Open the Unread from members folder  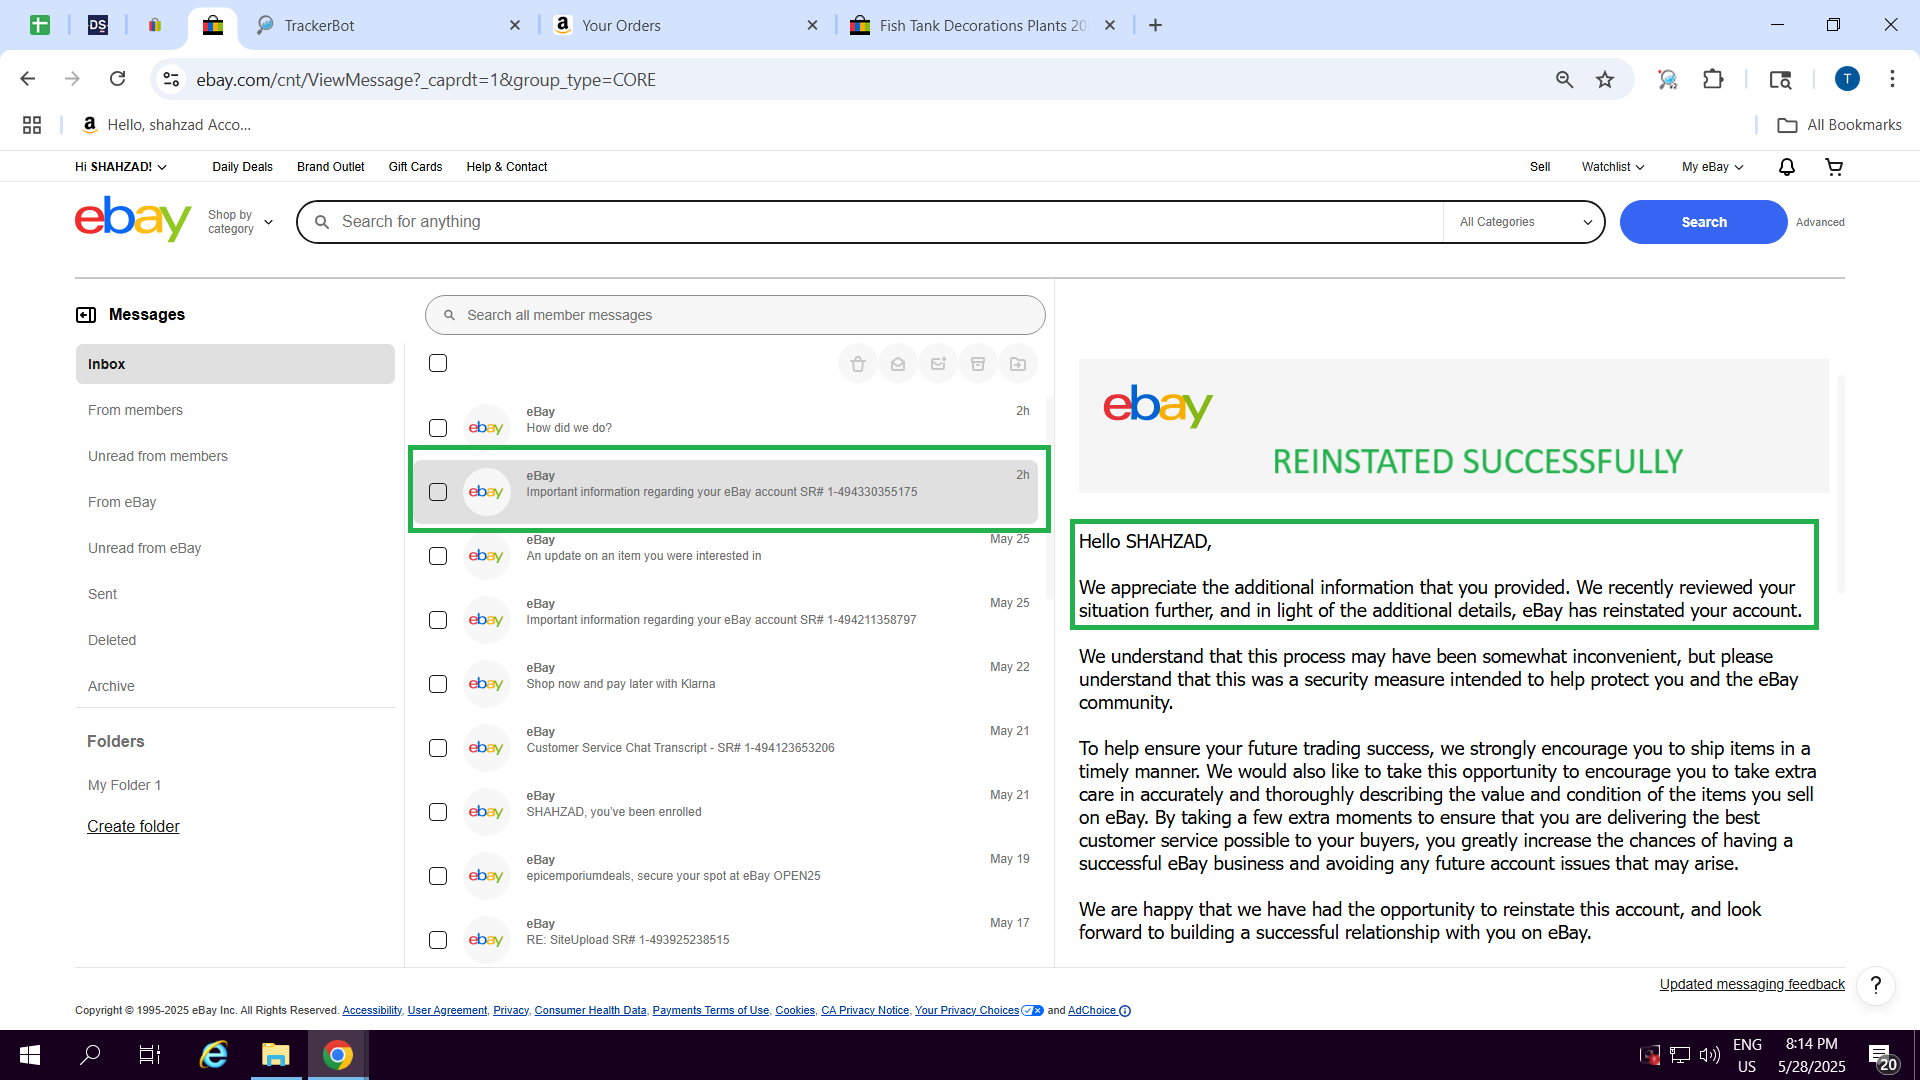tap(158, 456)
